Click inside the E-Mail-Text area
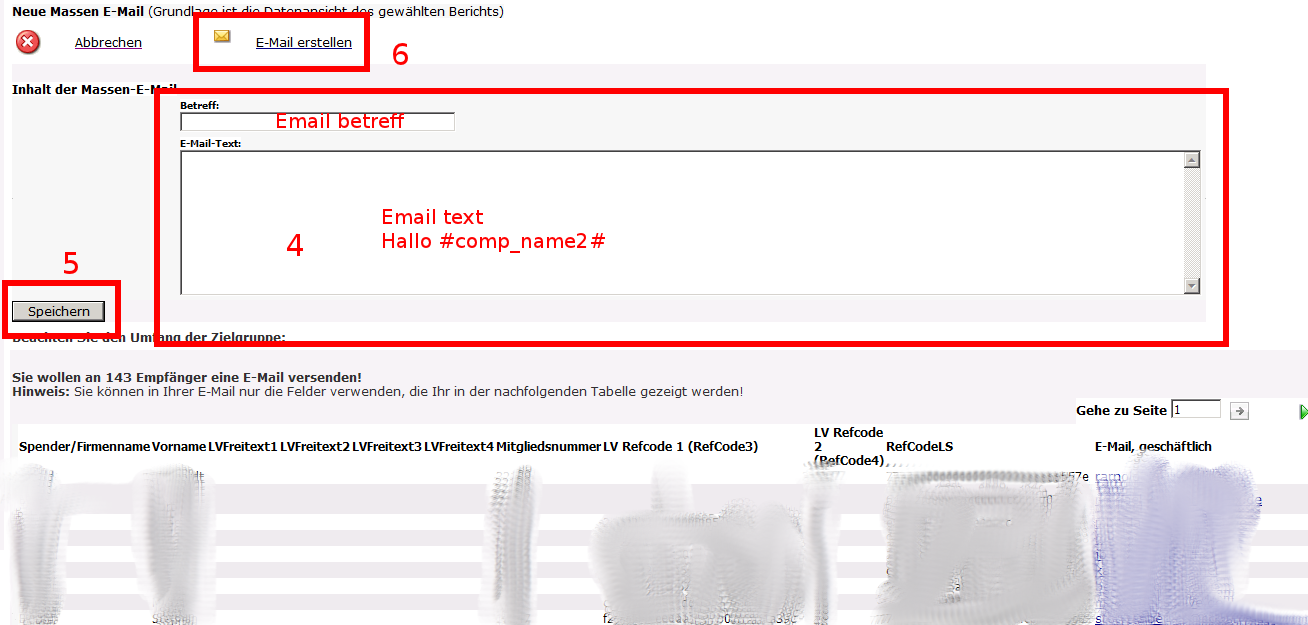 pyautogui.click(x=681, y=223)
